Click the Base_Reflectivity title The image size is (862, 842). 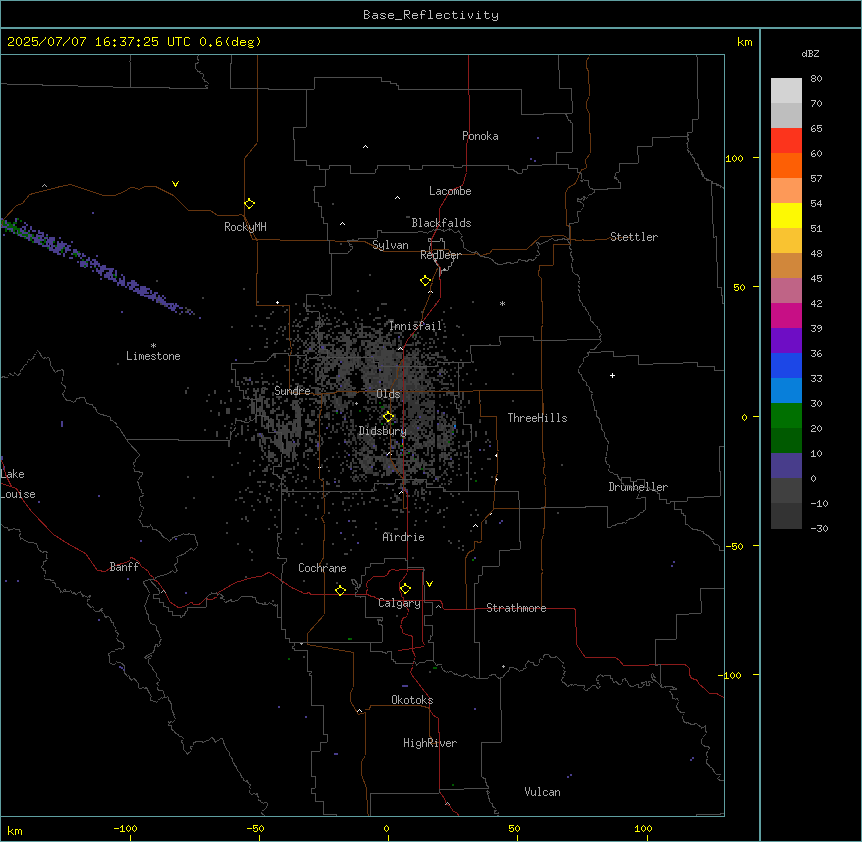point(431,15)
